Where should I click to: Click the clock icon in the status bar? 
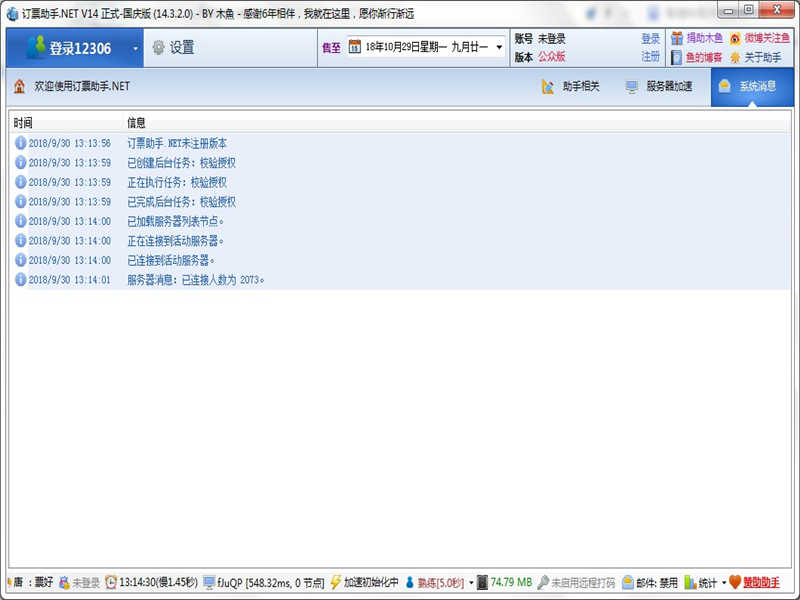click(111, 582)
